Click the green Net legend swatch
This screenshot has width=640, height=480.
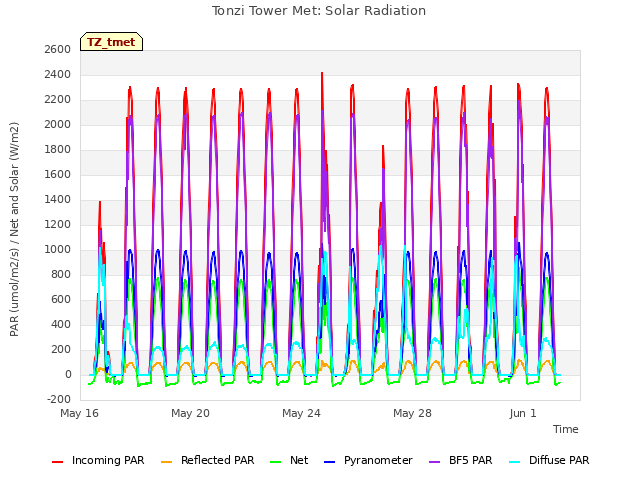(x=276, y=462)
